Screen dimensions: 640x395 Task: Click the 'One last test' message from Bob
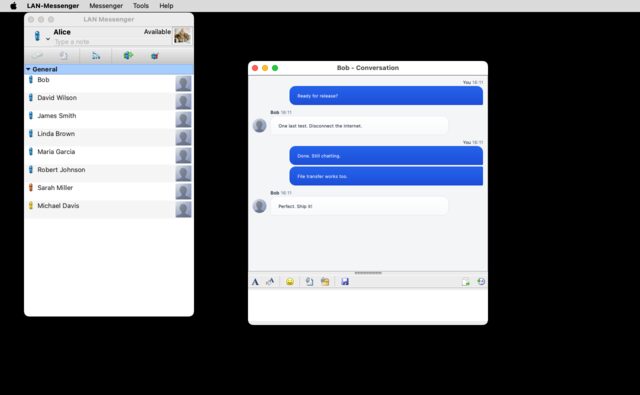pos(359,126)
